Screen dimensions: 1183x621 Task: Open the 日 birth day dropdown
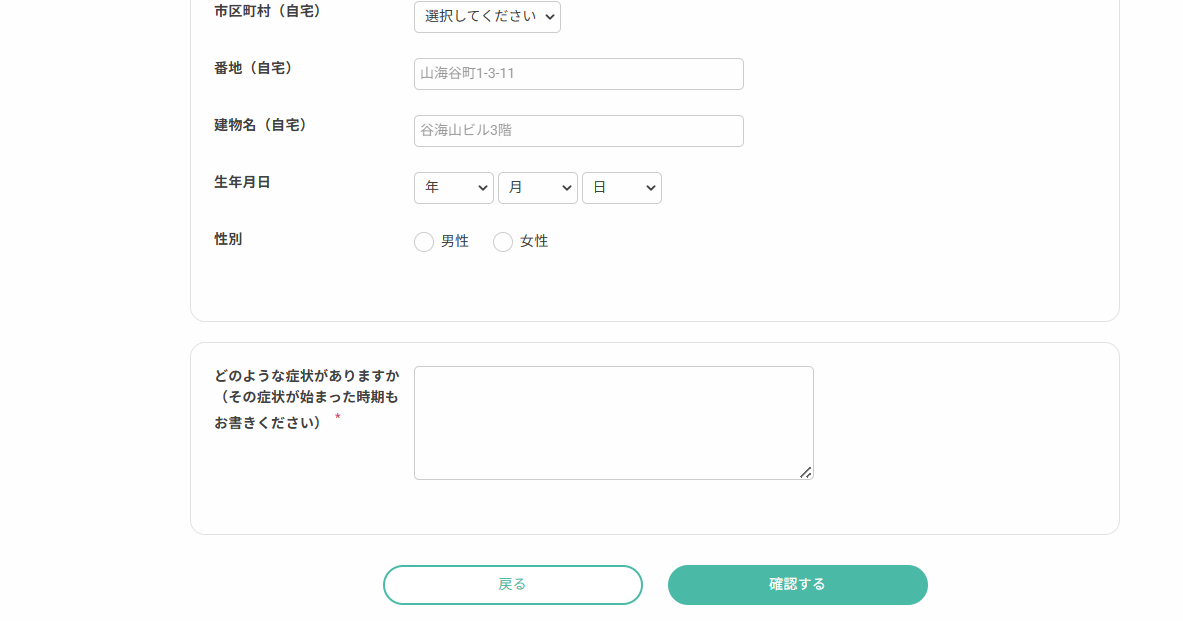tap(622, 188)
